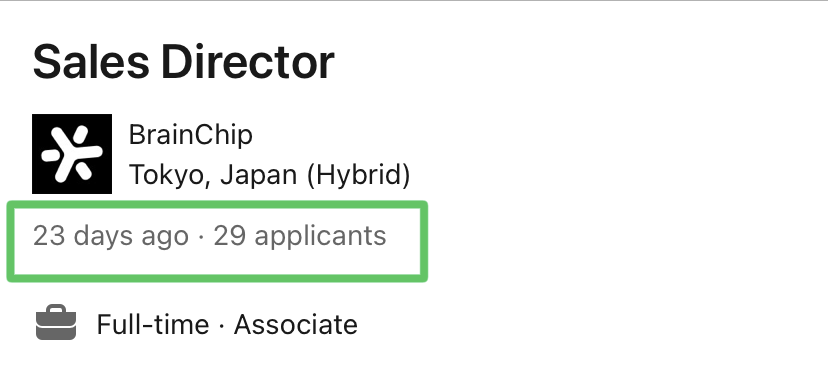Select the Associate seniority label
This screenshot has height=366, width=828.
(x=296, y=324)
